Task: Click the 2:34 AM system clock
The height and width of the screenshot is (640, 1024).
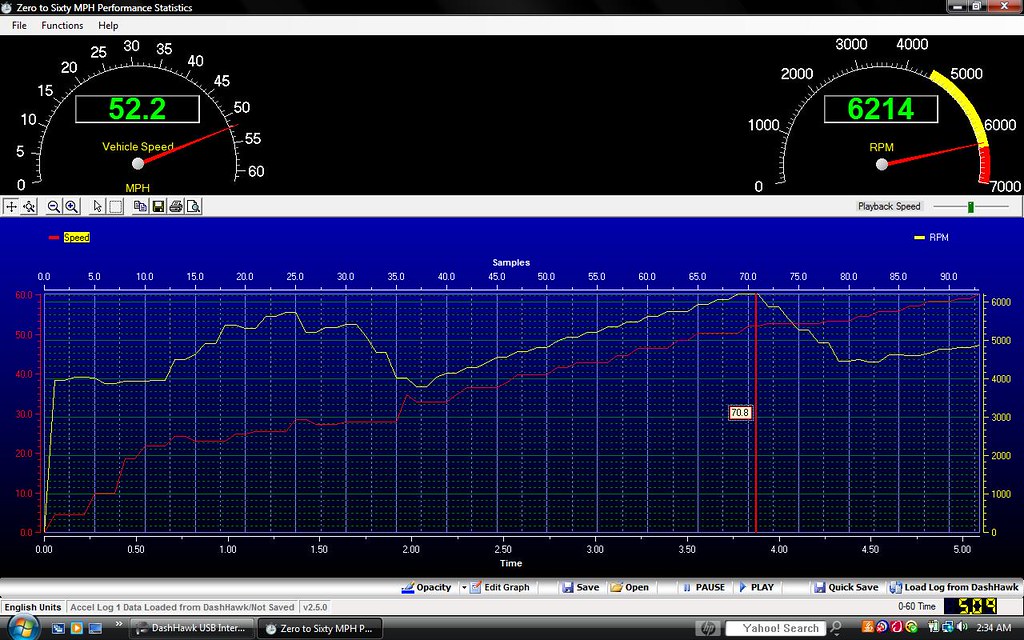Action: [993, 628]
